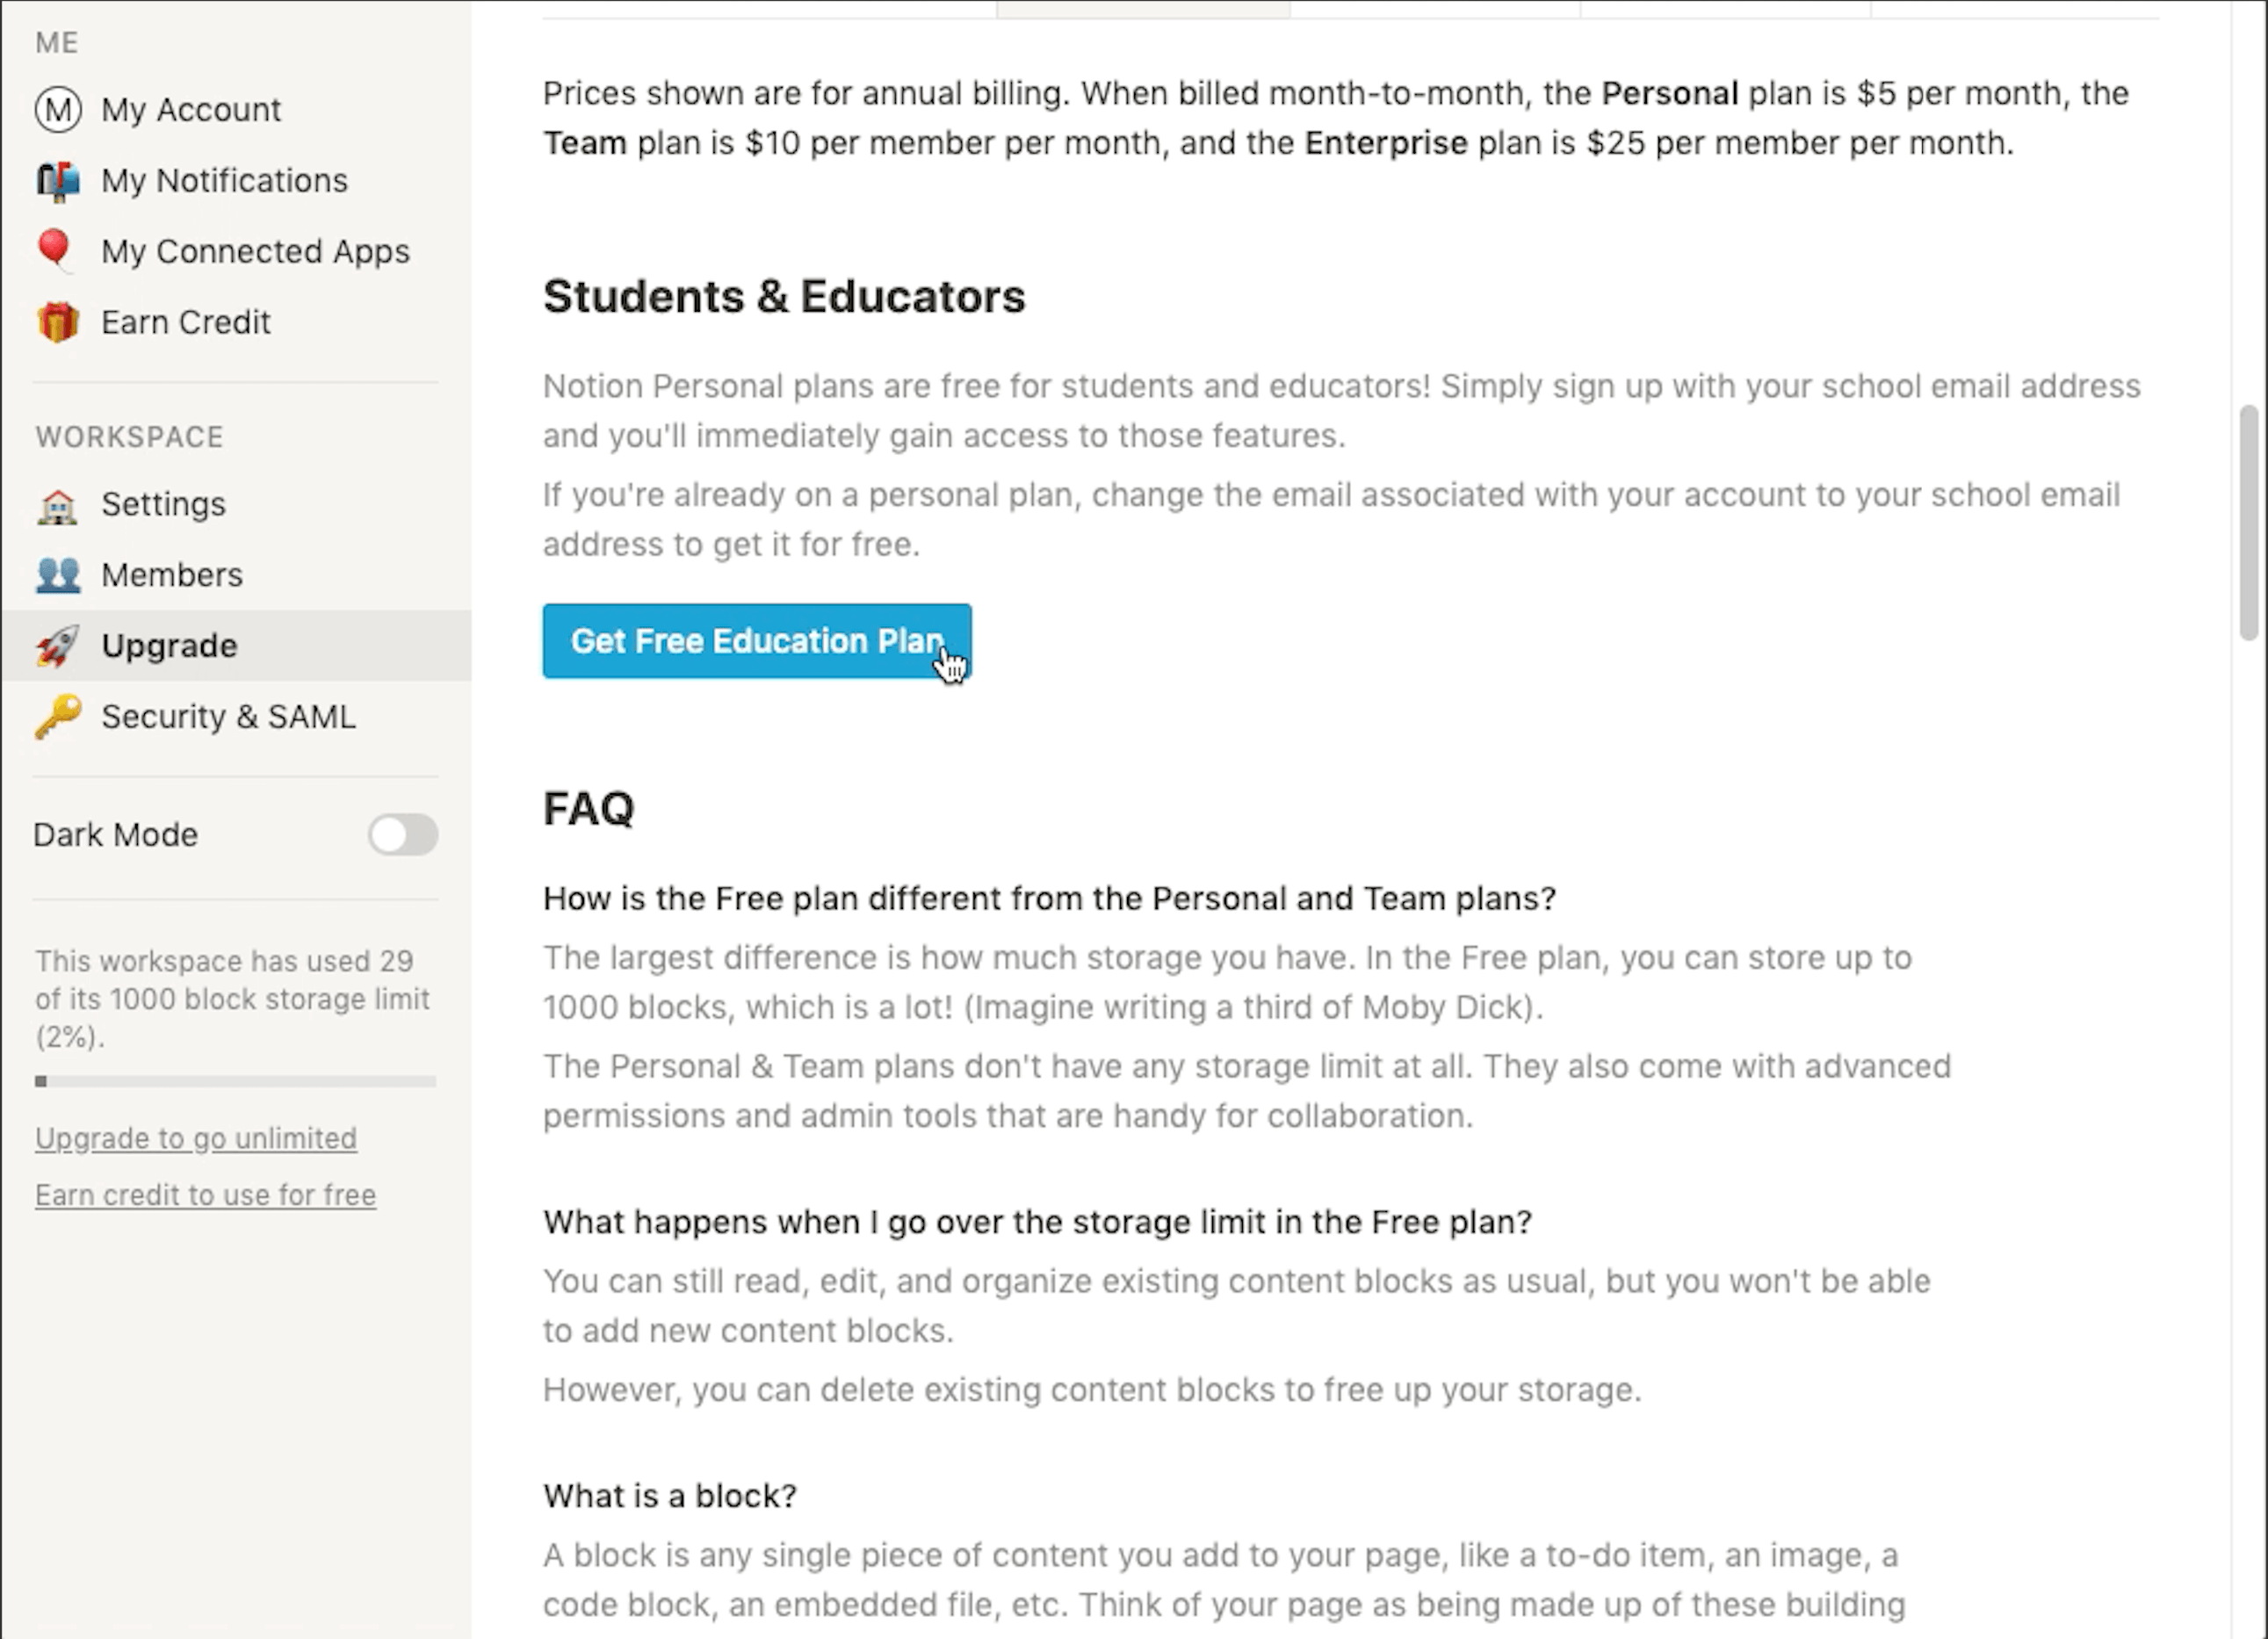The width and height of the screenshot is (2268, 1639).
Task: Select the Members menu item
Action: coord(236,575)
